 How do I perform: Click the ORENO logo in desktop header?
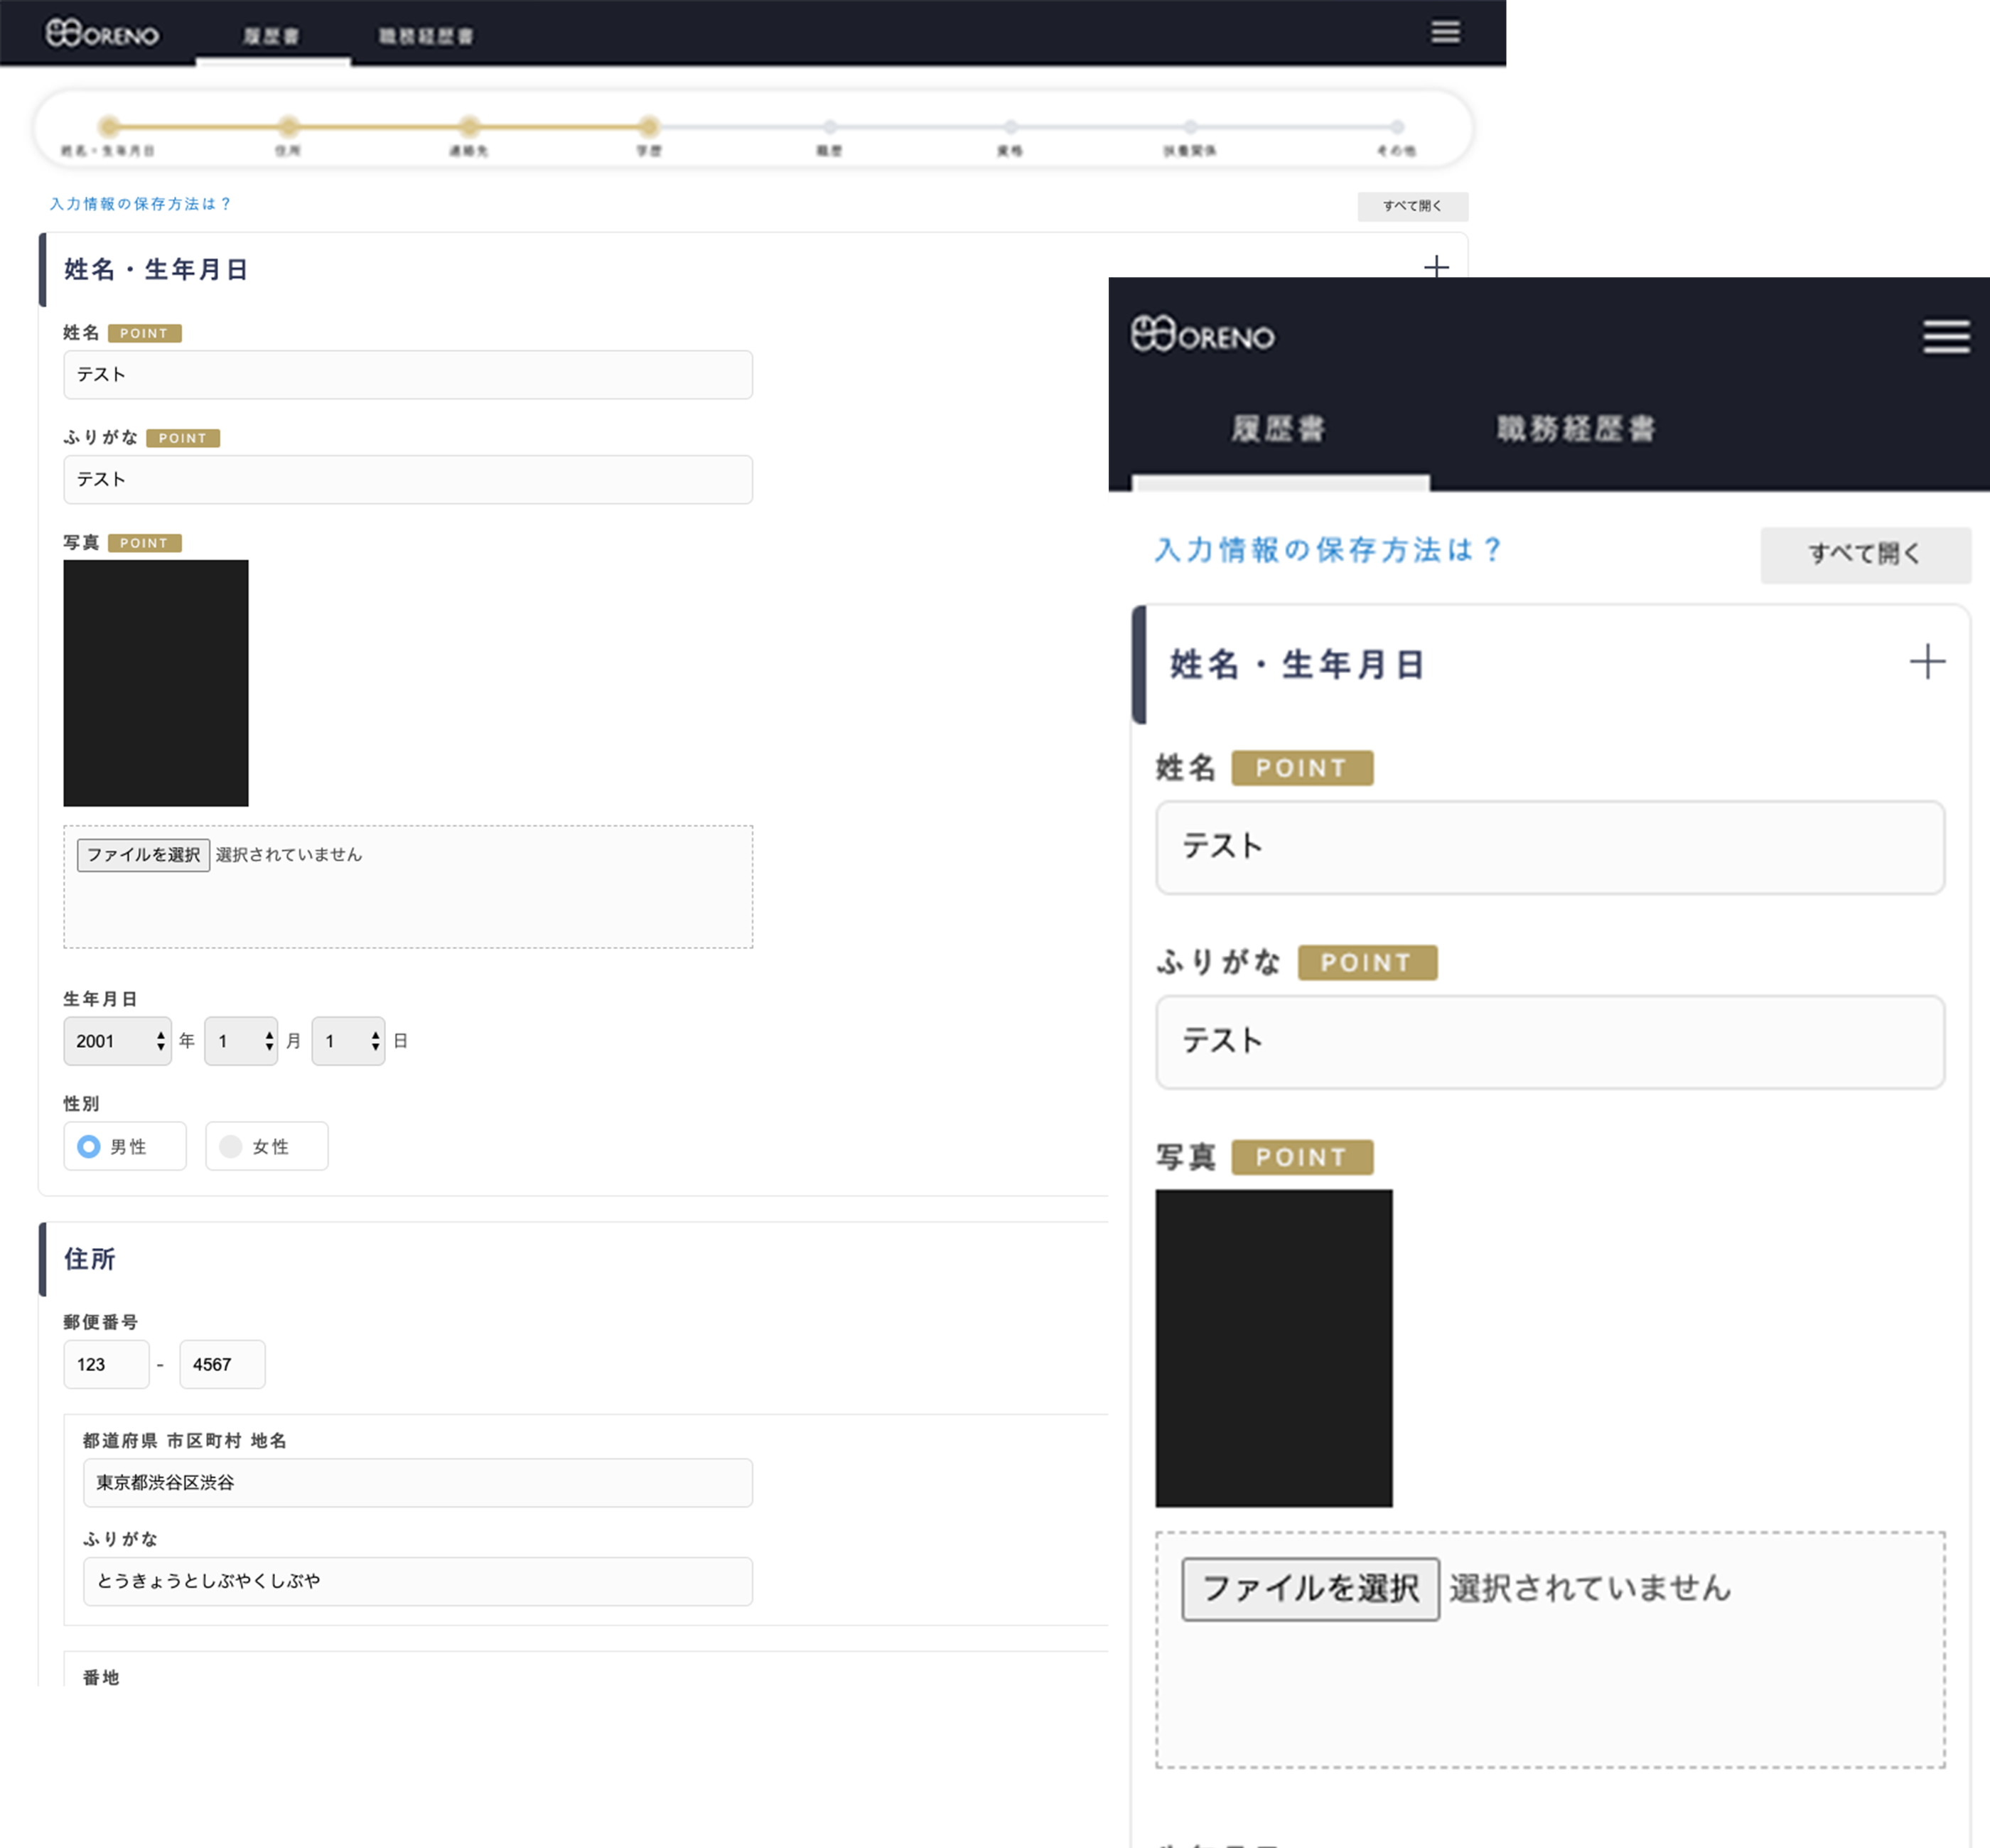coord(102,34)
